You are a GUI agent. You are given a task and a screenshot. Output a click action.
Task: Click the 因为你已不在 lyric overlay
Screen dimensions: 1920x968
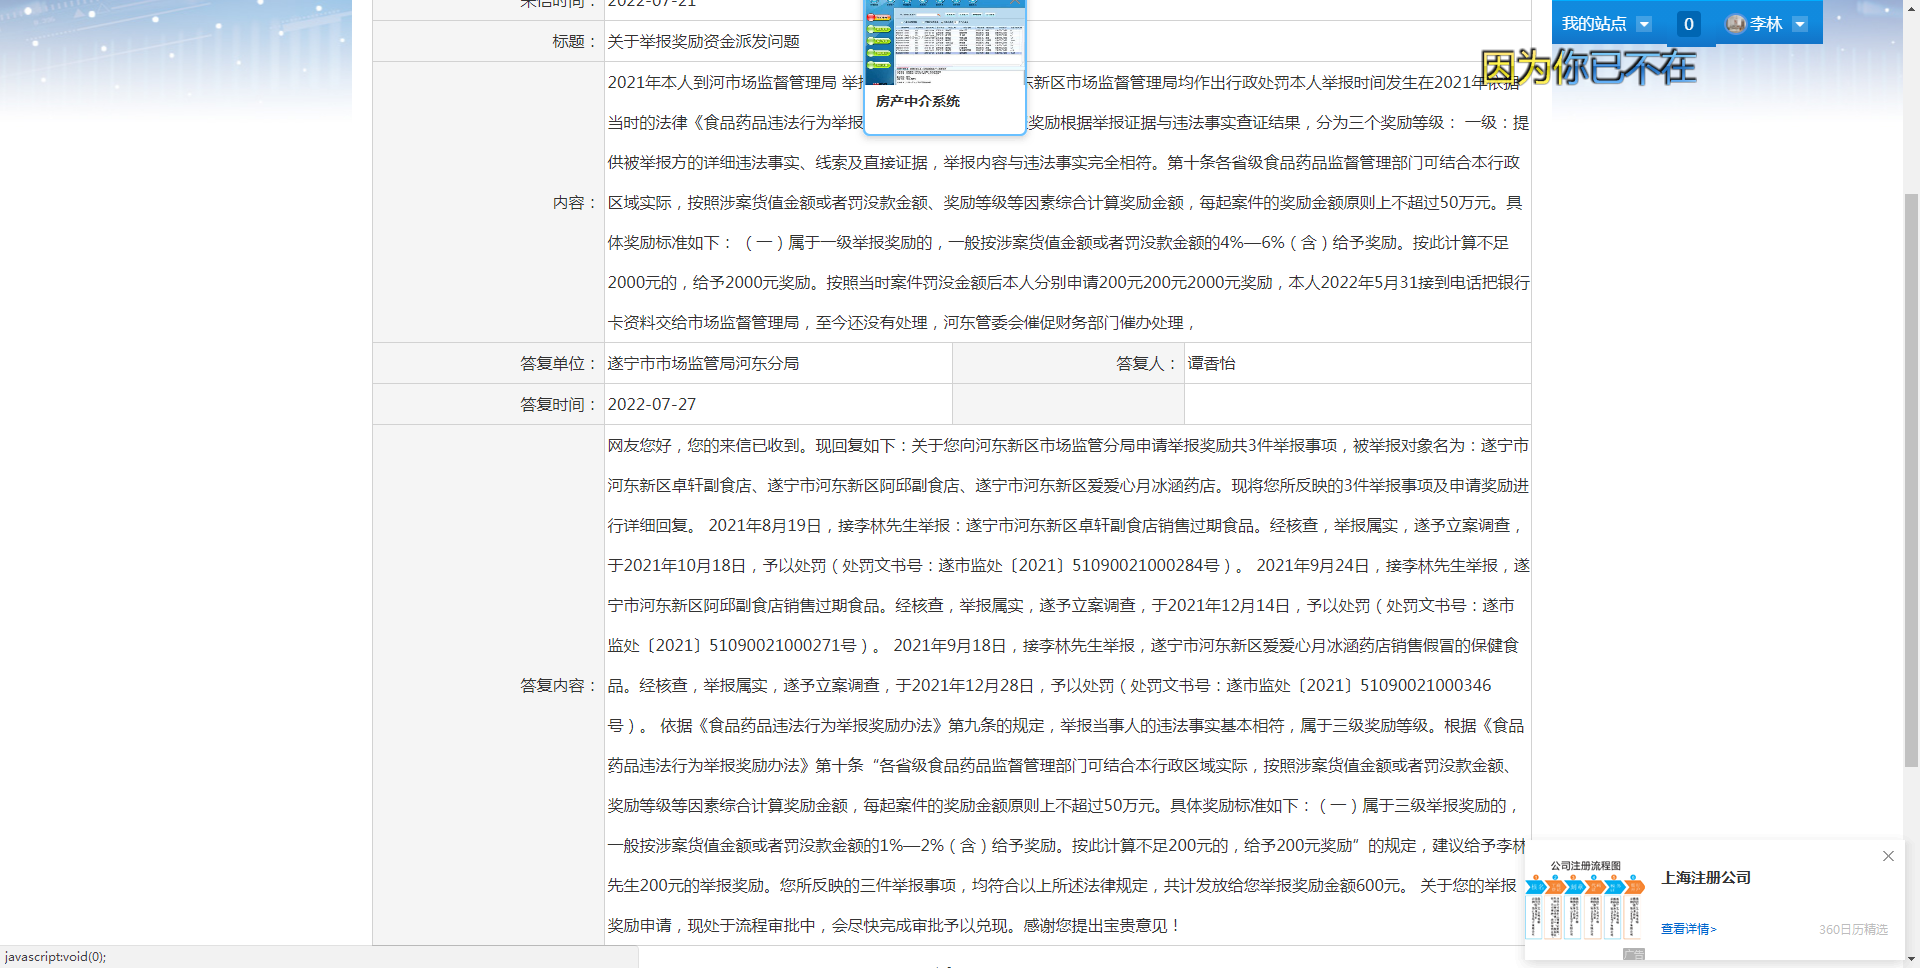[1588, 67]
